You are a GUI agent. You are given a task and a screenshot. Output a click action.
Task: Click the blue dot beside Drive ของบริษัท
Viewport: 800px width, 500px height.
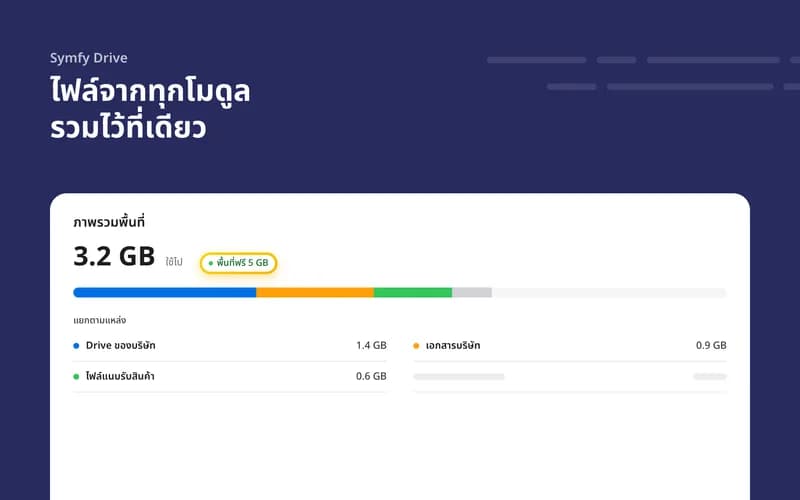point(77,346)
